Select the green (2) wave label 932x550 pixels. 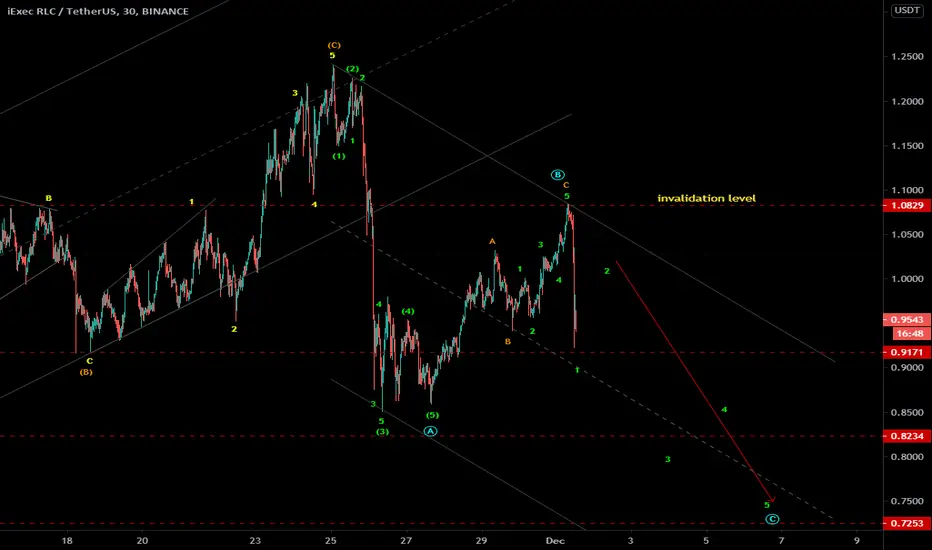(x=352, y=69)
